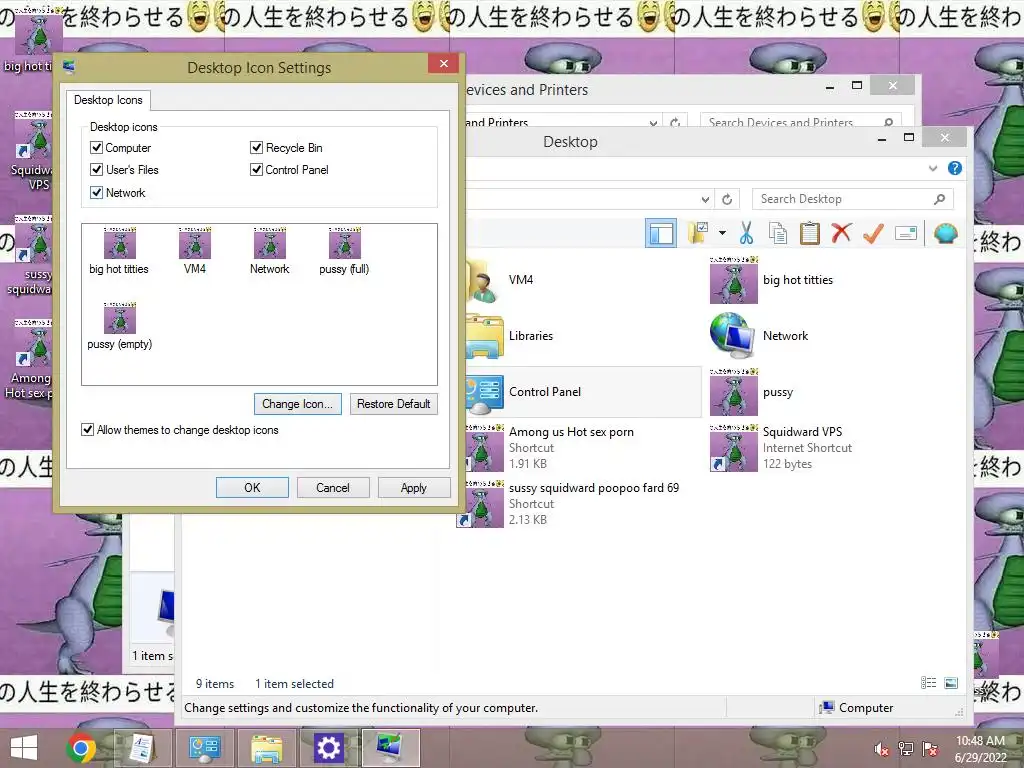Click the Action Center flag tray icon
The width and height of the screenshot is (1024, 768).
click(x=930, y=749)
